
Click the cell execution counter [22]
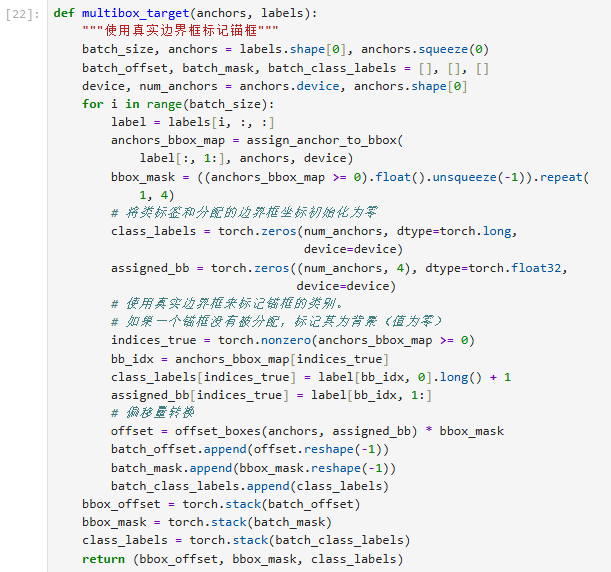pyautogui.click(x=23, y=14)
